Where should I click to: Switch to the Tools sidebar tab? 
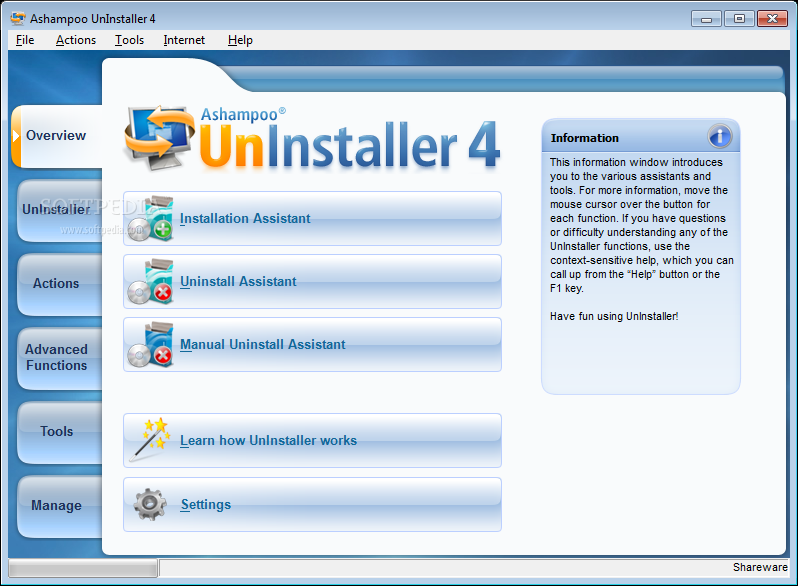click(x=60, y=432)
